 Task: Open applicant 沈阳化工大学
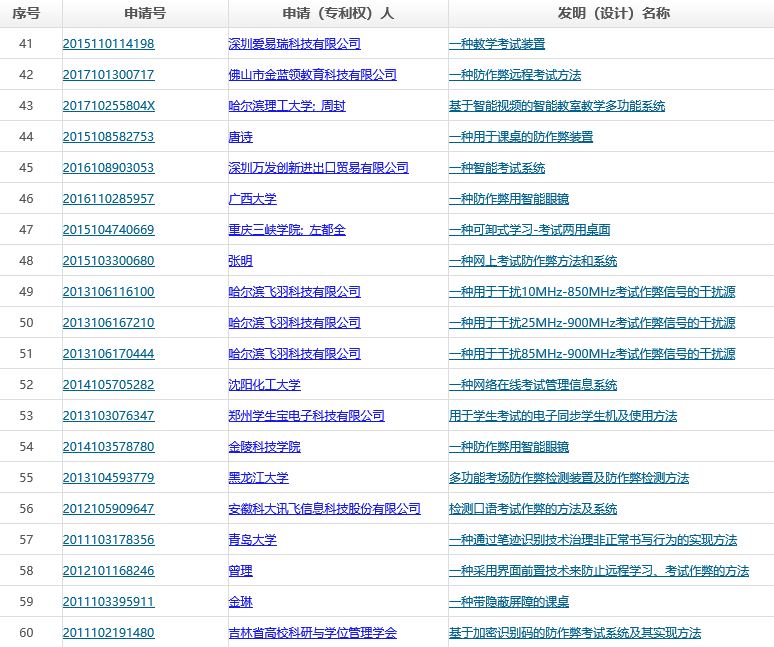265,385
